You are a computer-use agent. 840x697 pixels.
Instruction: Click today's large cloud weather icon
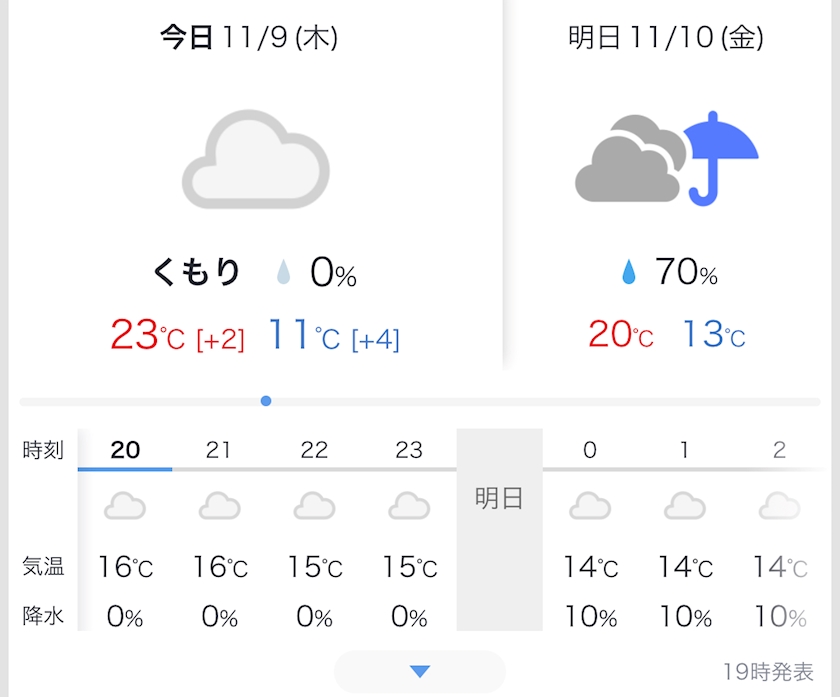pos(255,160)
